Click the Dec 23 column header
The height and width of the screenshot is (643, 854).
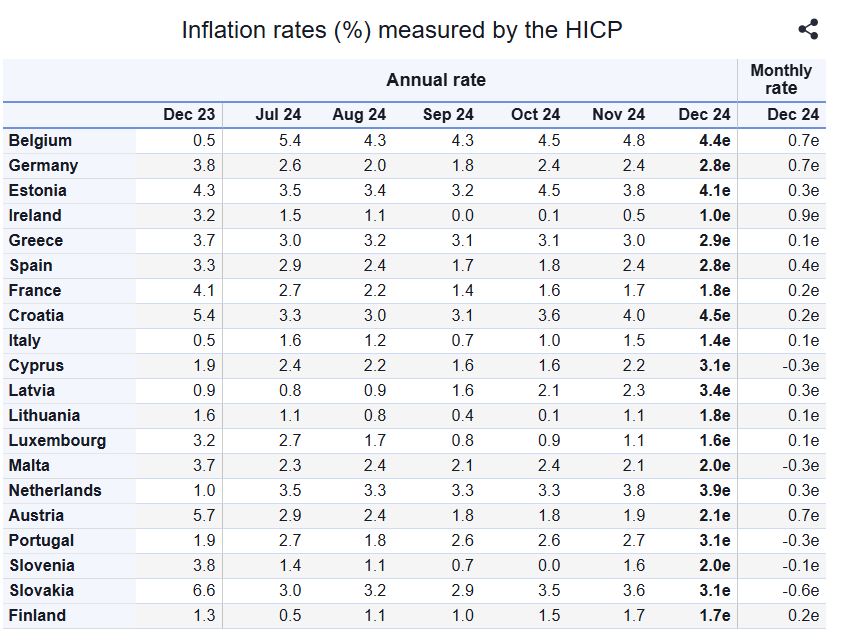click(189, 114)
